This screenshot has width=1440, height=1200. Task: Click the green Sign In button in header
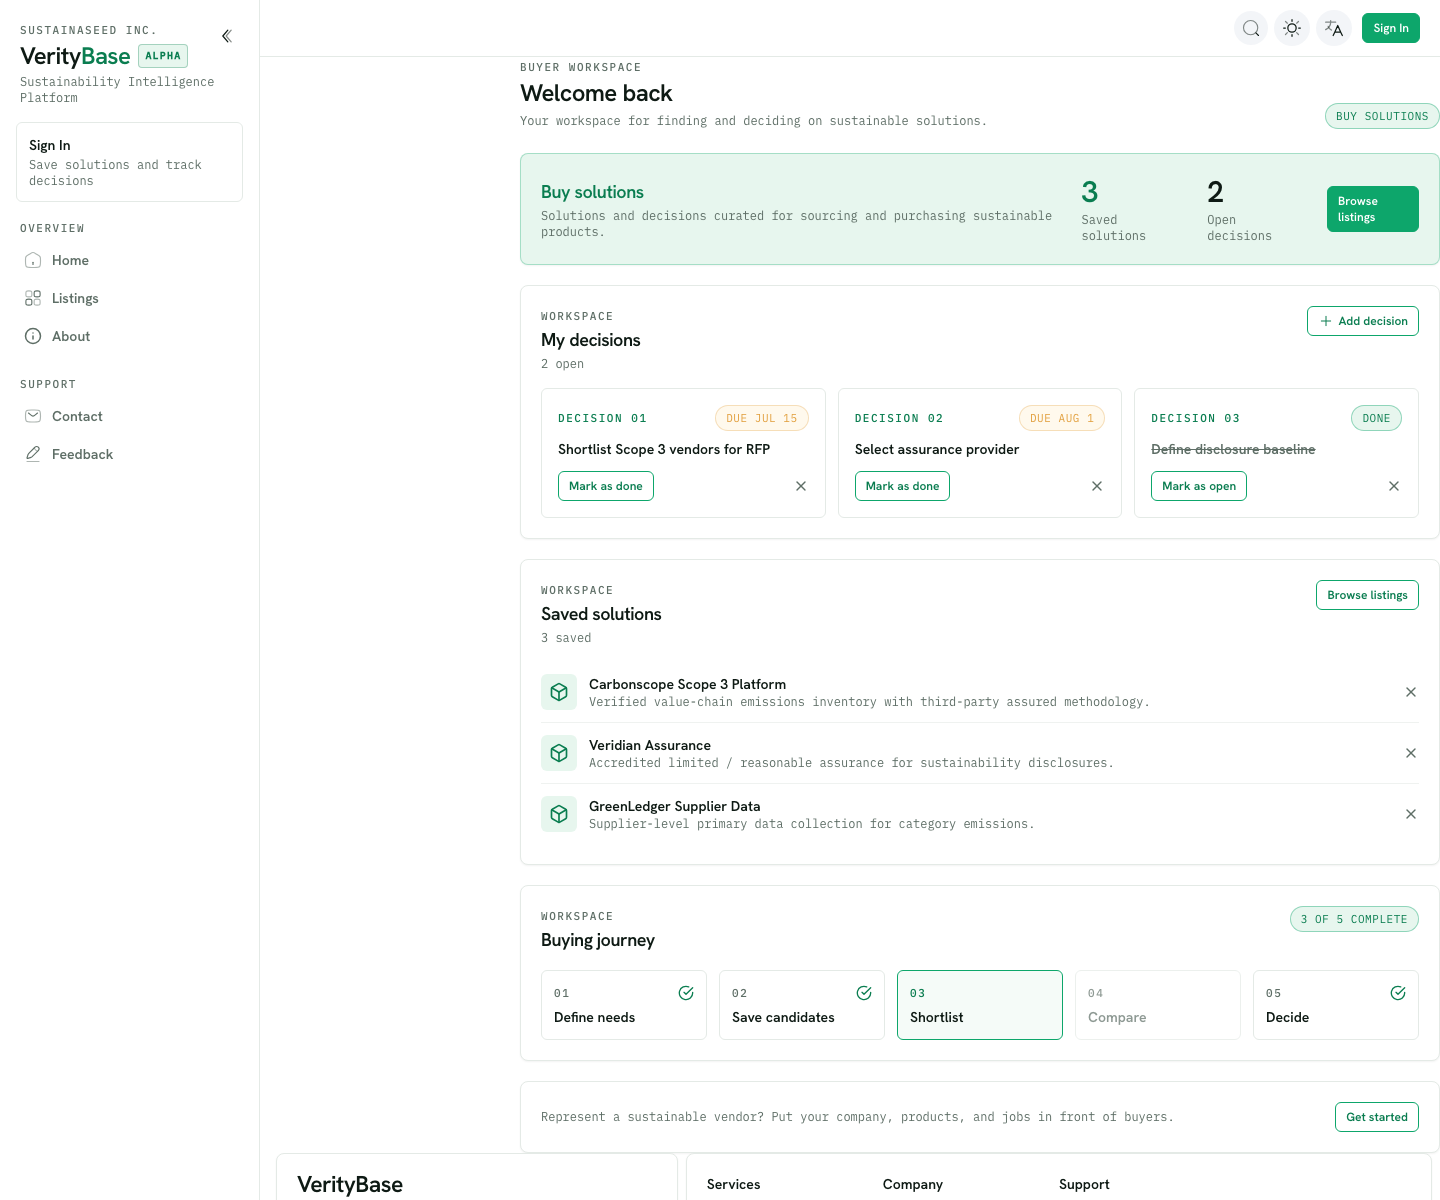(1391, 28)
